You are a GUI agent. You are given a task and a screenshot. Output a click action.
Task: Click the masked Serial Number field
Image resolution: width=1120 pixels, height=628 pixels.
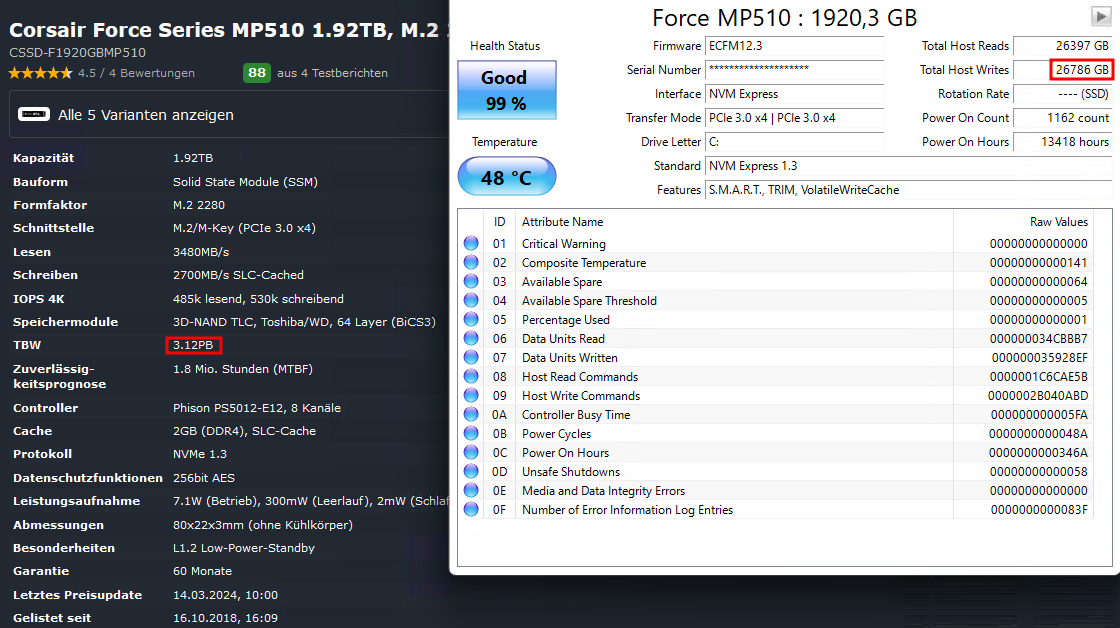point(794,70)
